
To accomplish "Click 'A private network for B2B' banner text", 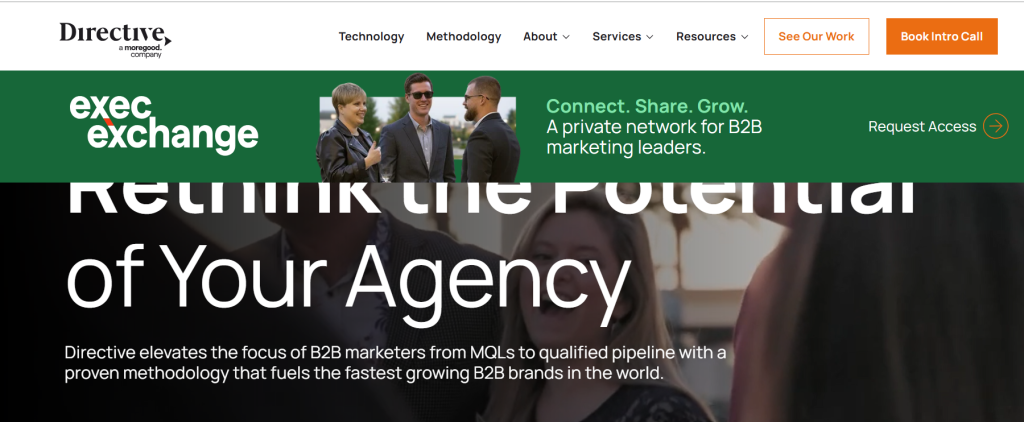I will (654, 127).
